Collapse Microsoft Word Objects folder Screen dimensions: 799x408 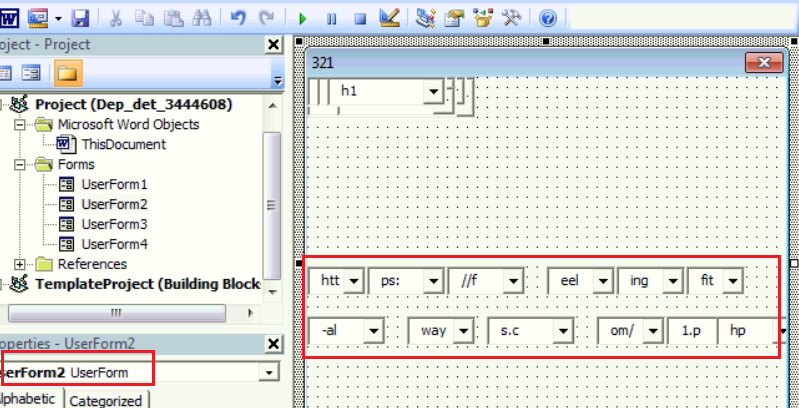click(19, 125)
